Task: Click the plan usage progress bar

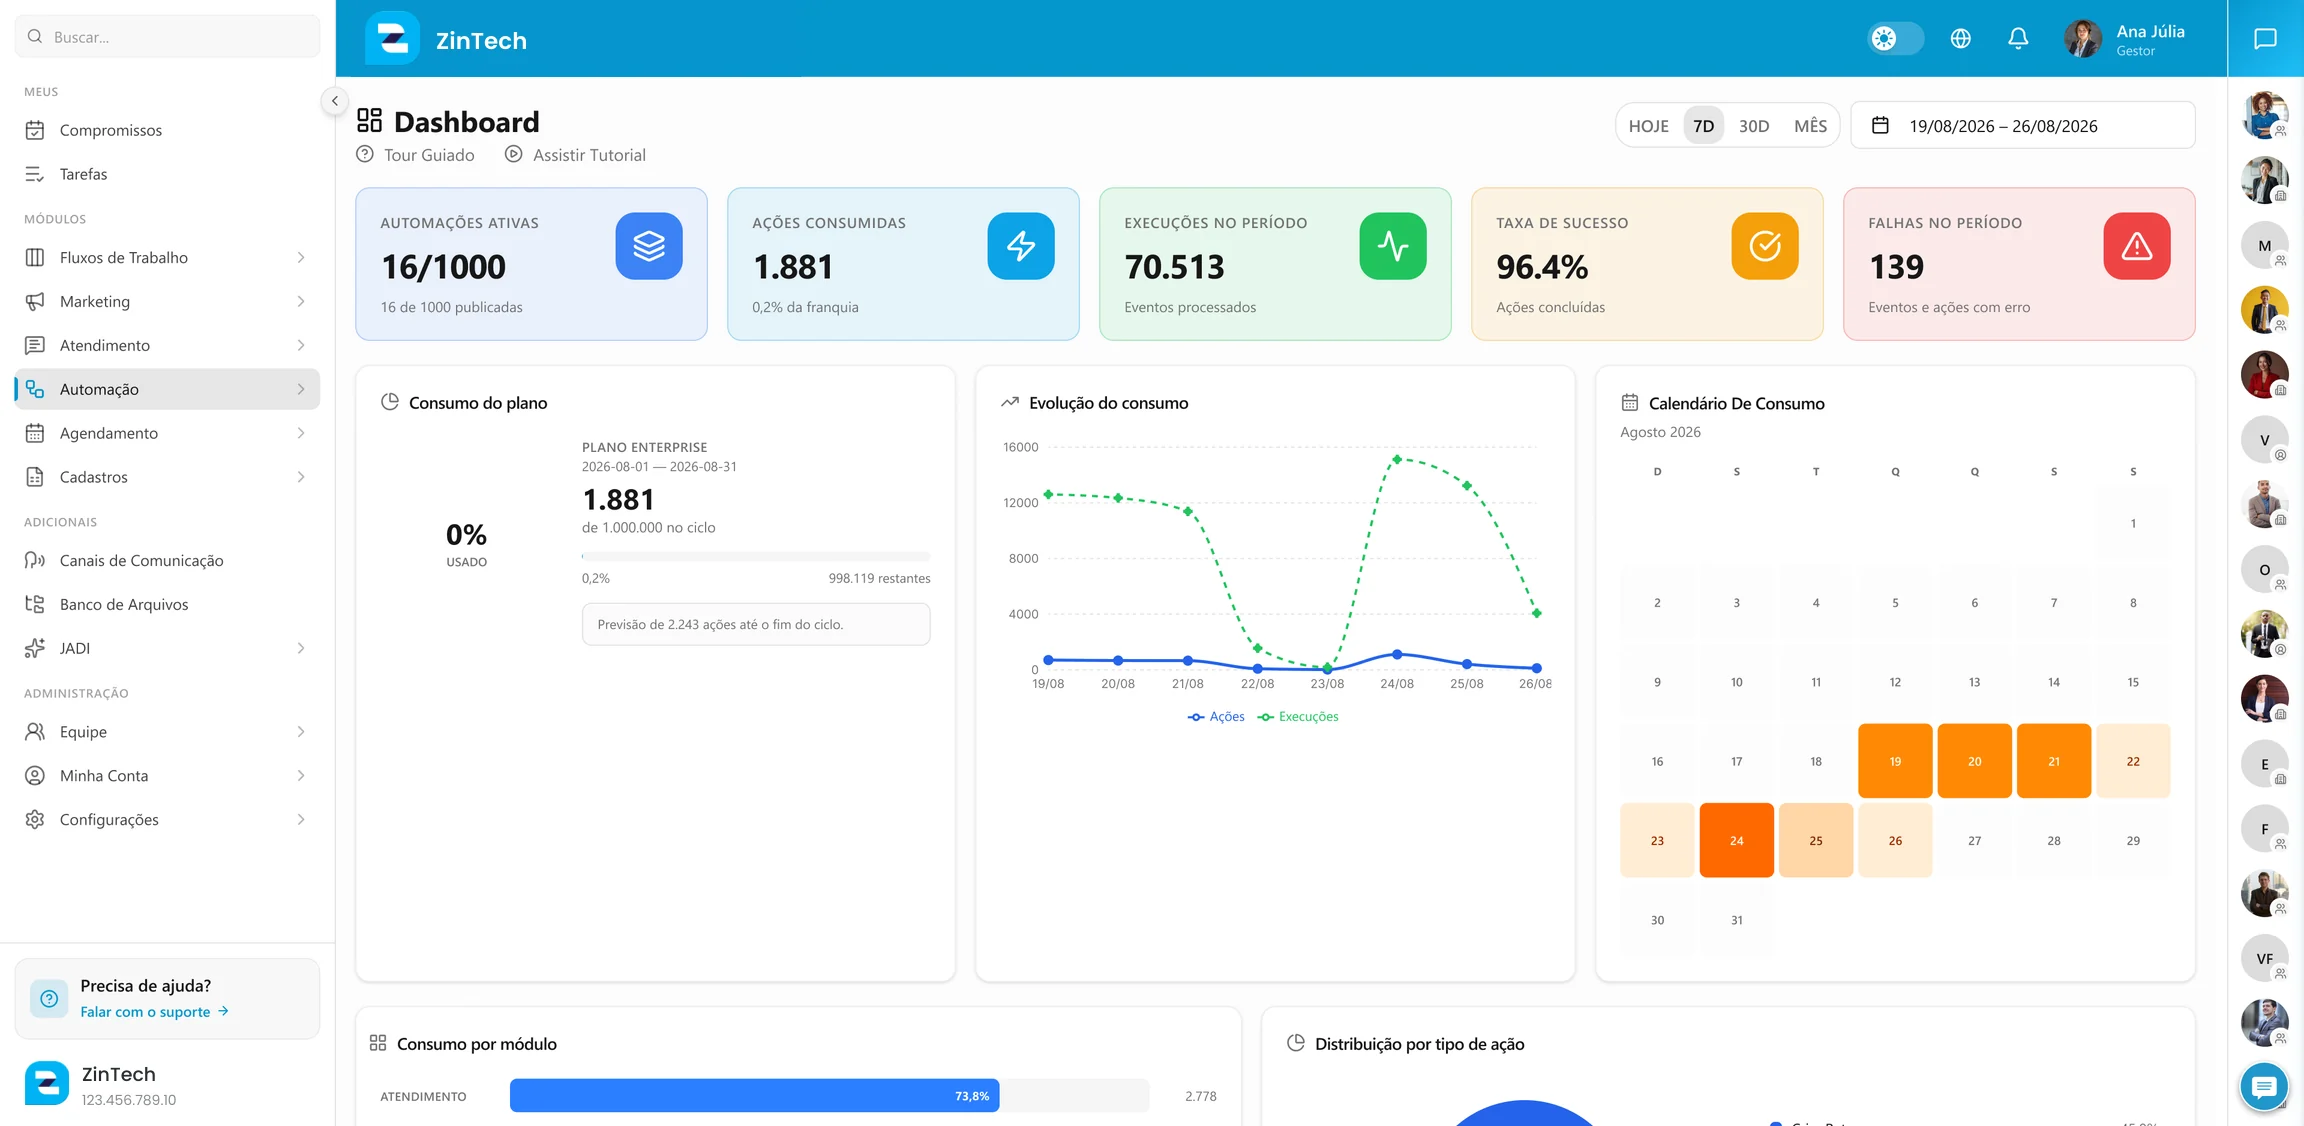Action: (x=756, y=556)
